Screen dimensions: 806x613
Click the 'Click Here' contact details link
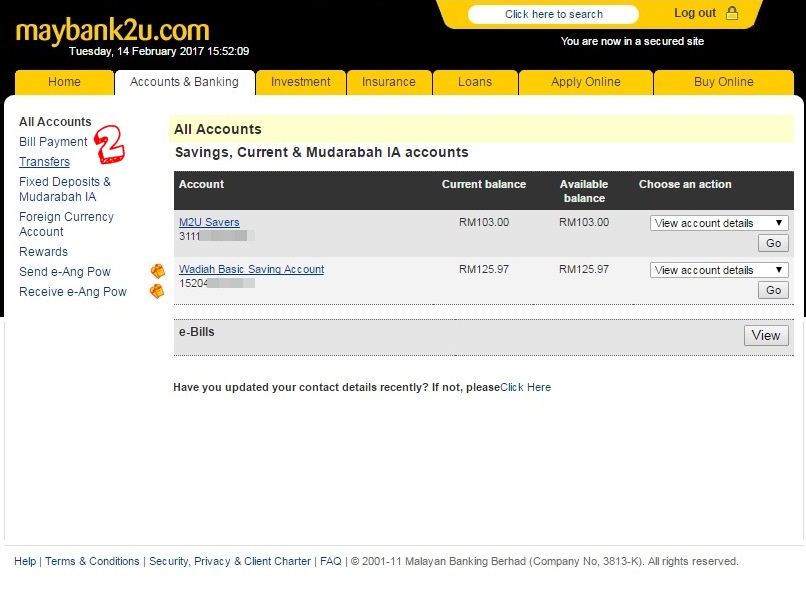click(525, 387)
